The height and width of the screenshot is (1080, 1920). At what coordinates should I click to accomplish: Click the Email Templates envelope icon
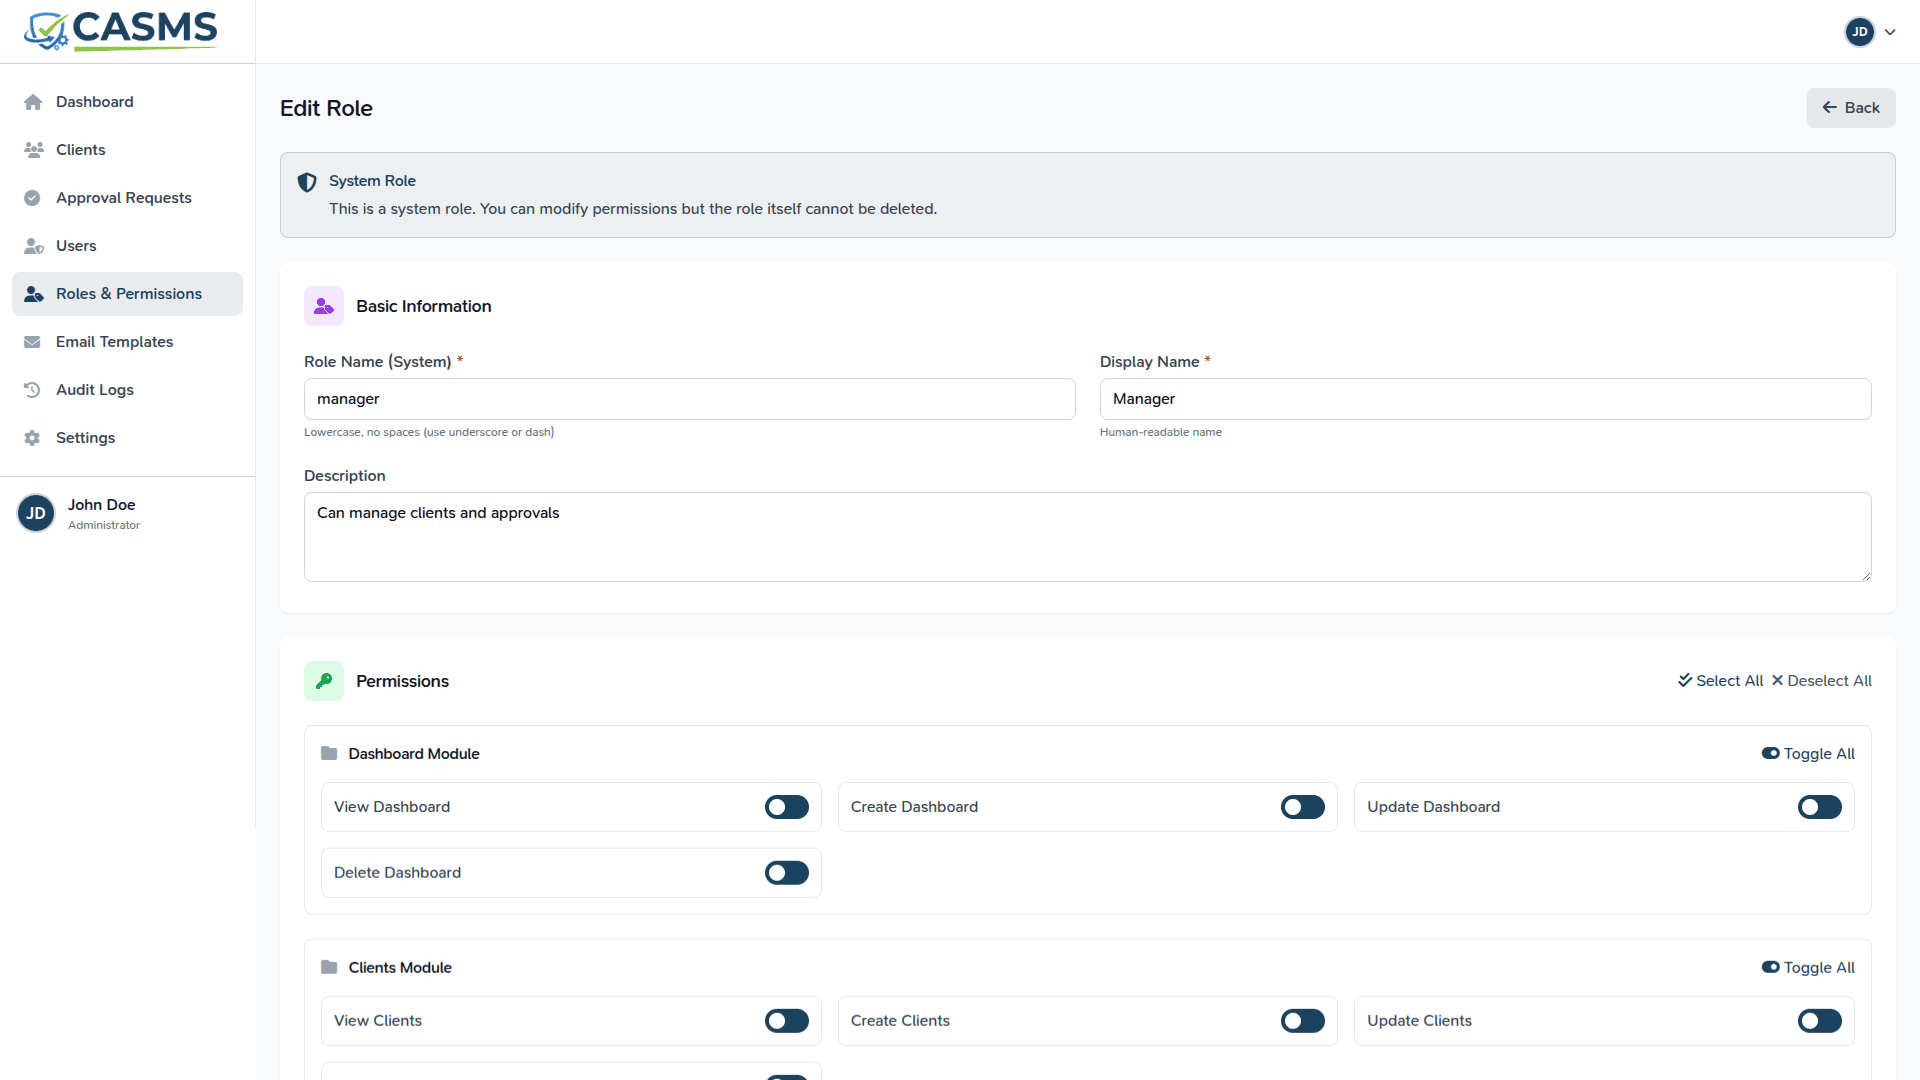click(33, 342)
